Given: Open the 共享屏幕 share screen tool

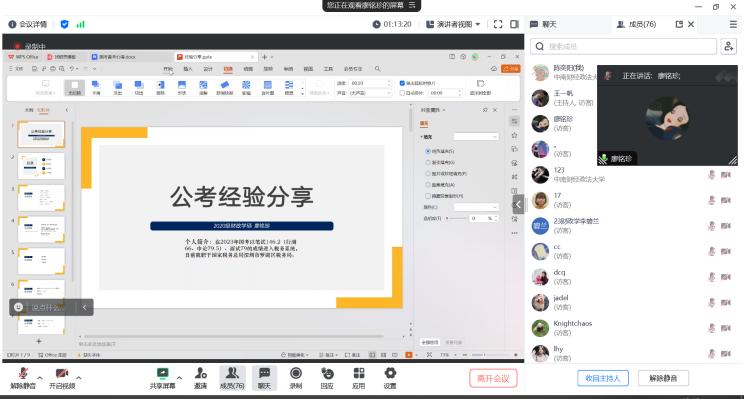Looking at the screenshot, I should [x=162, y=378].
